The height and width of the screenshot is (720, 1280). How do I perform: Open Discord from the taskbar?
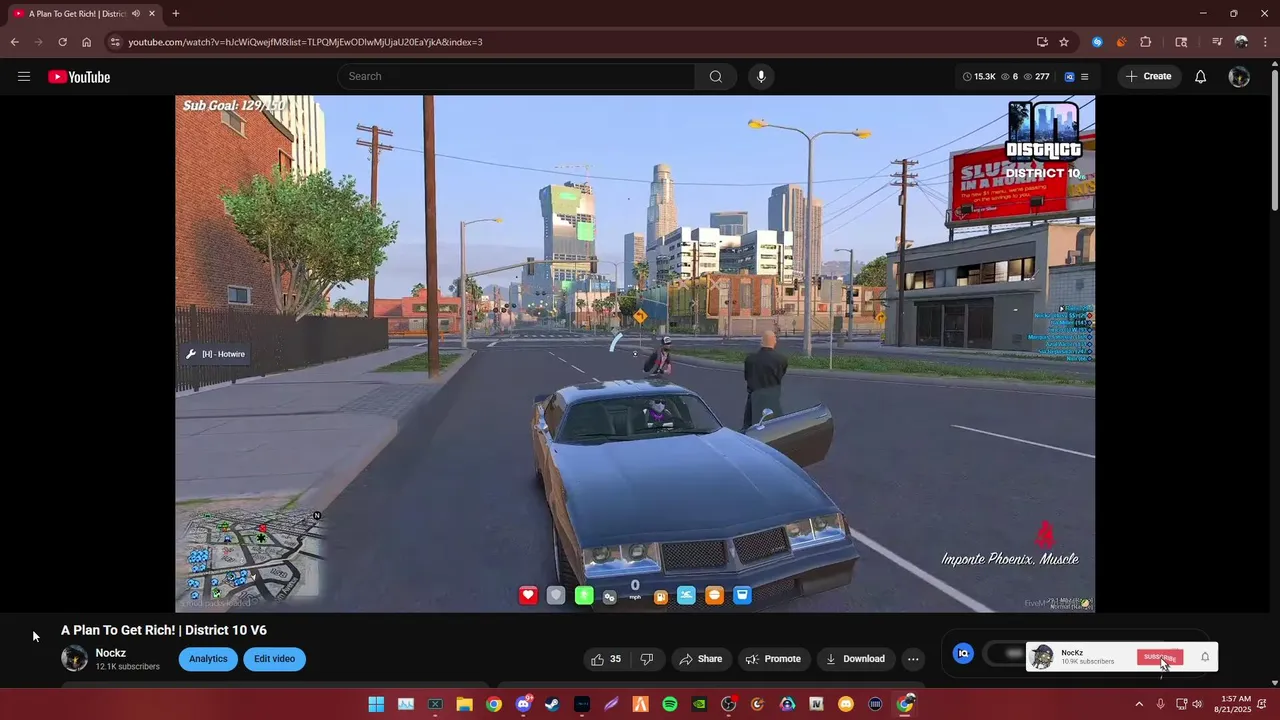523,704
